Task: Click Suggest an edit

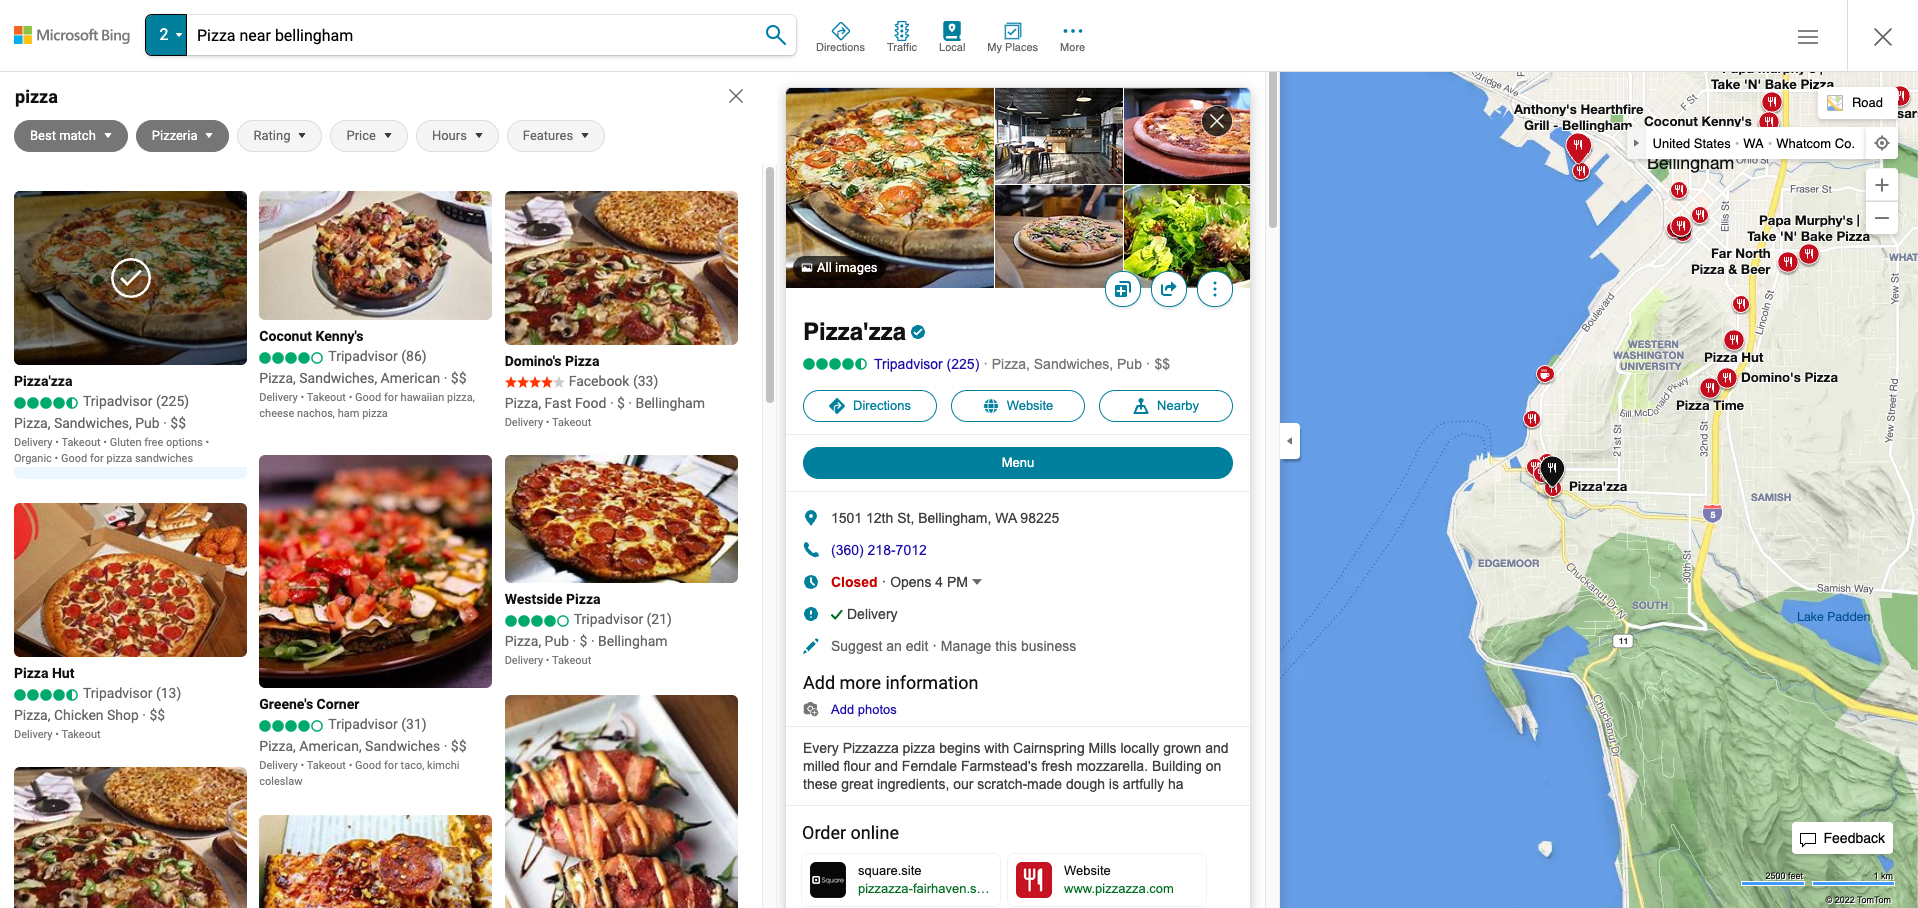Action: [x=880, y=646]
